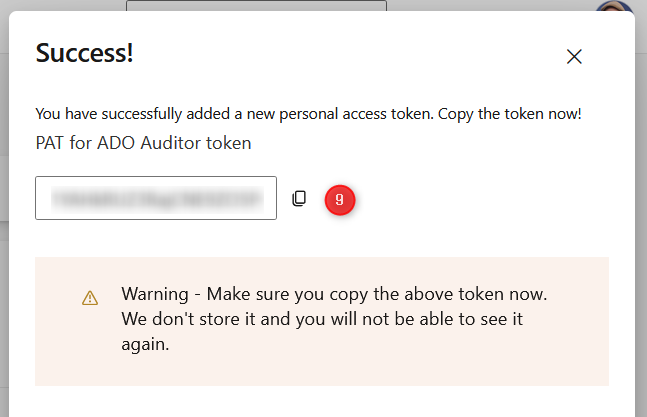
Task: Click the word "Warning" in the banner
Action: click(x=155, y=295)
